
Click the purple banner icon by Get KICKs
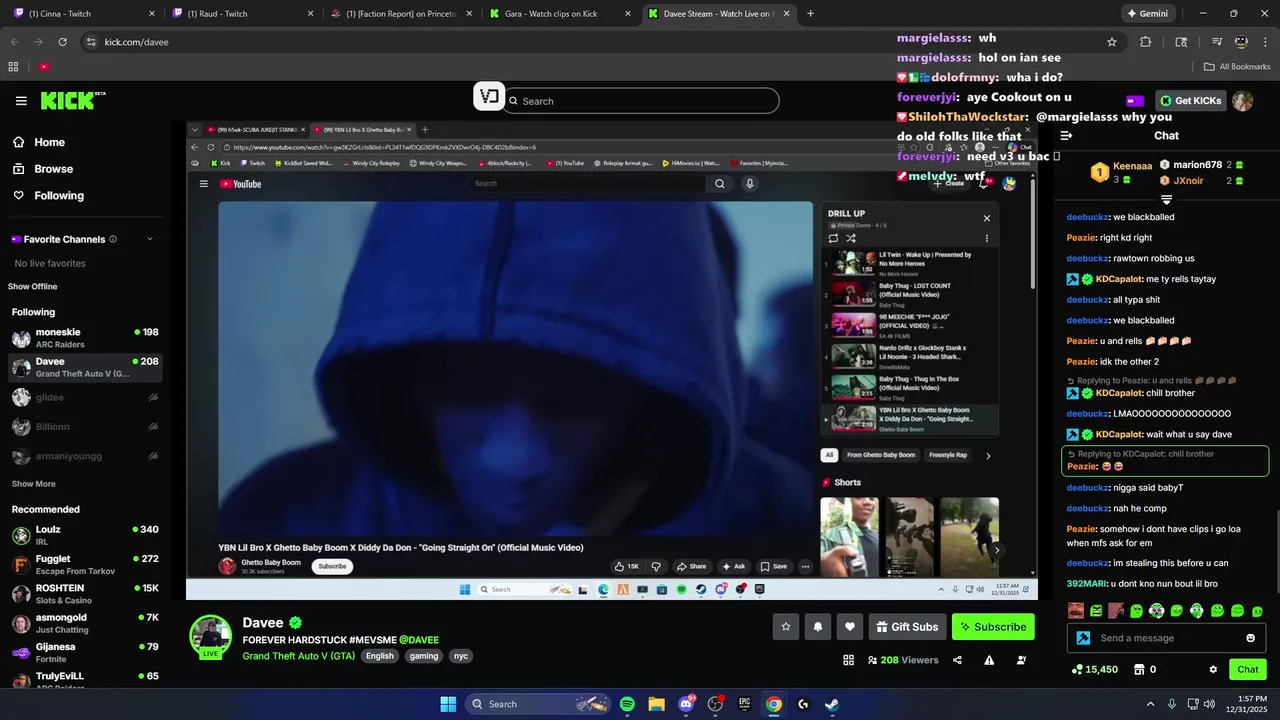(1135, 101)
